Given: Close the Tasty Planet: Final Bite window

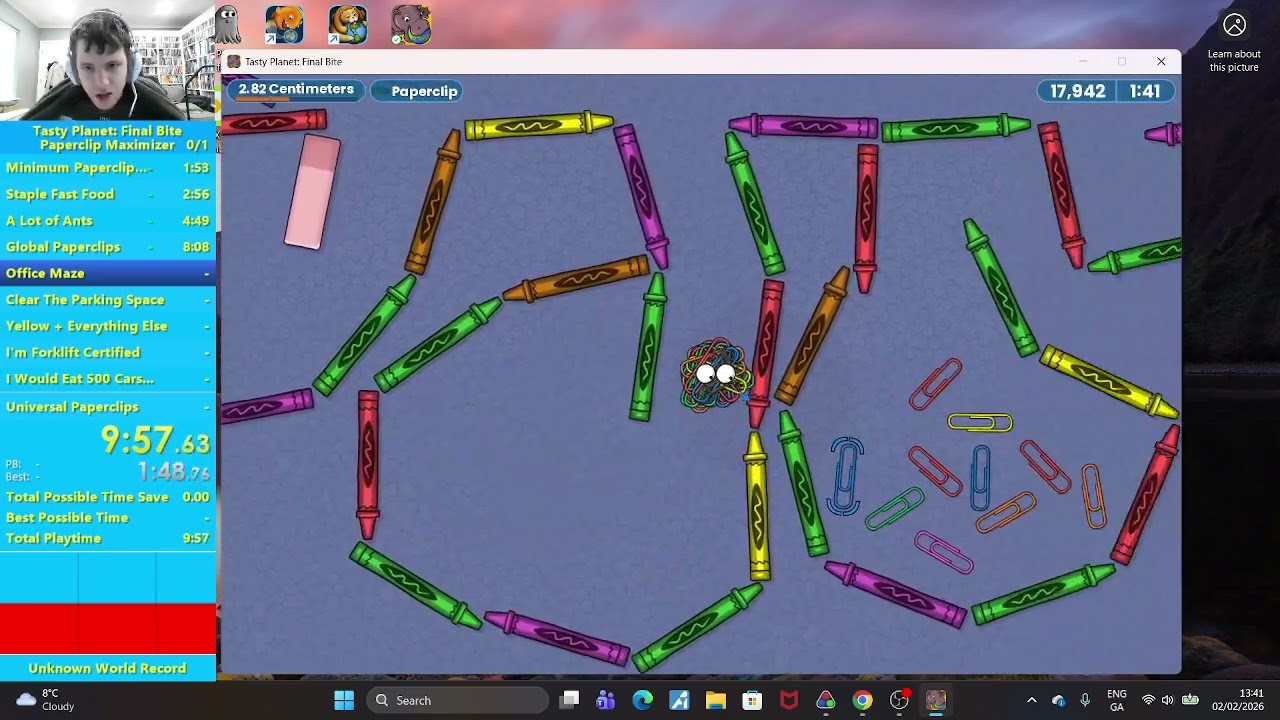Looking at the screenshot, I should [1161, 61].
